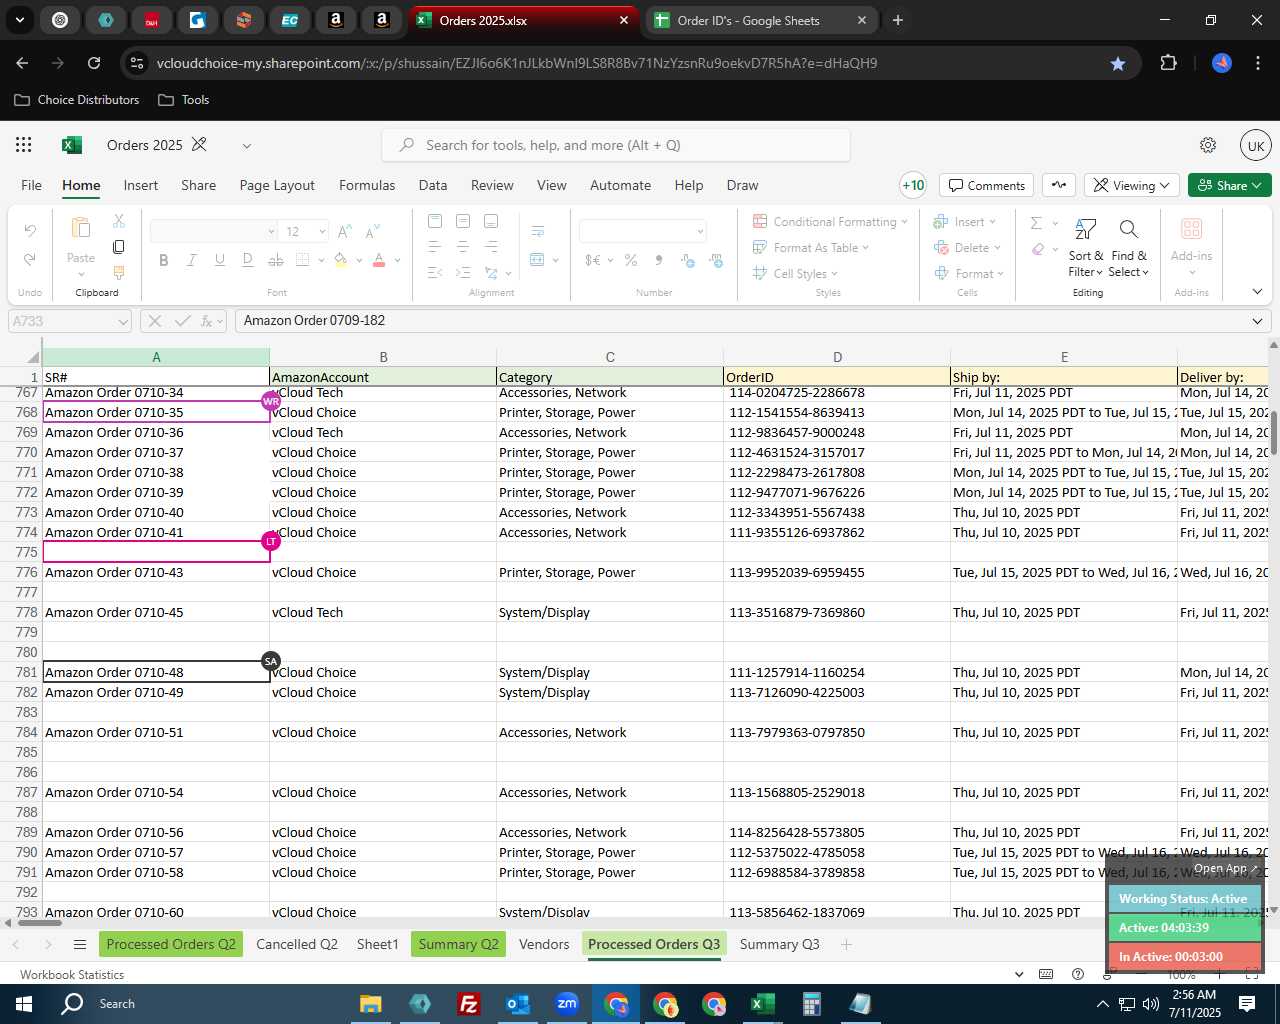Click the Format Painter icon
The height and width of the screenshot is (1024, 1280).
(119, 272)
